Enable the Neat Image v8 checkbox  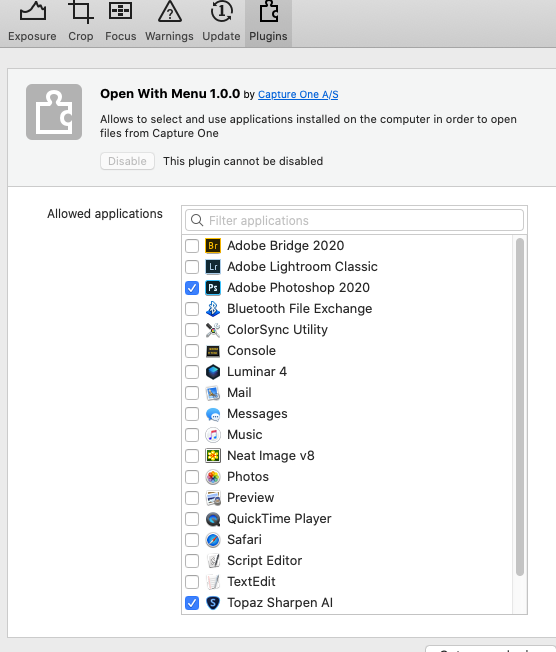(192, 456)
